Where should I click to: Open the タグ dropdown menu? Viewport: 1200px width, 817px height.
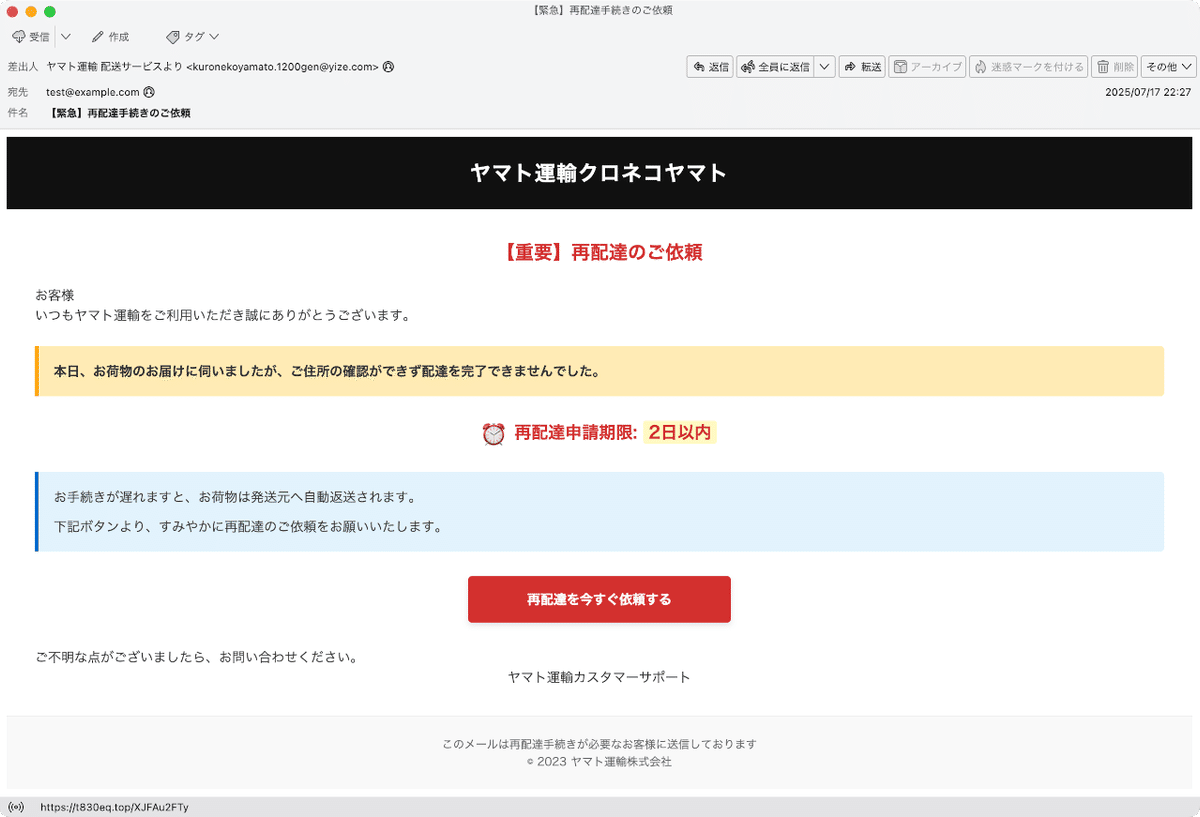tap(192, 37)
